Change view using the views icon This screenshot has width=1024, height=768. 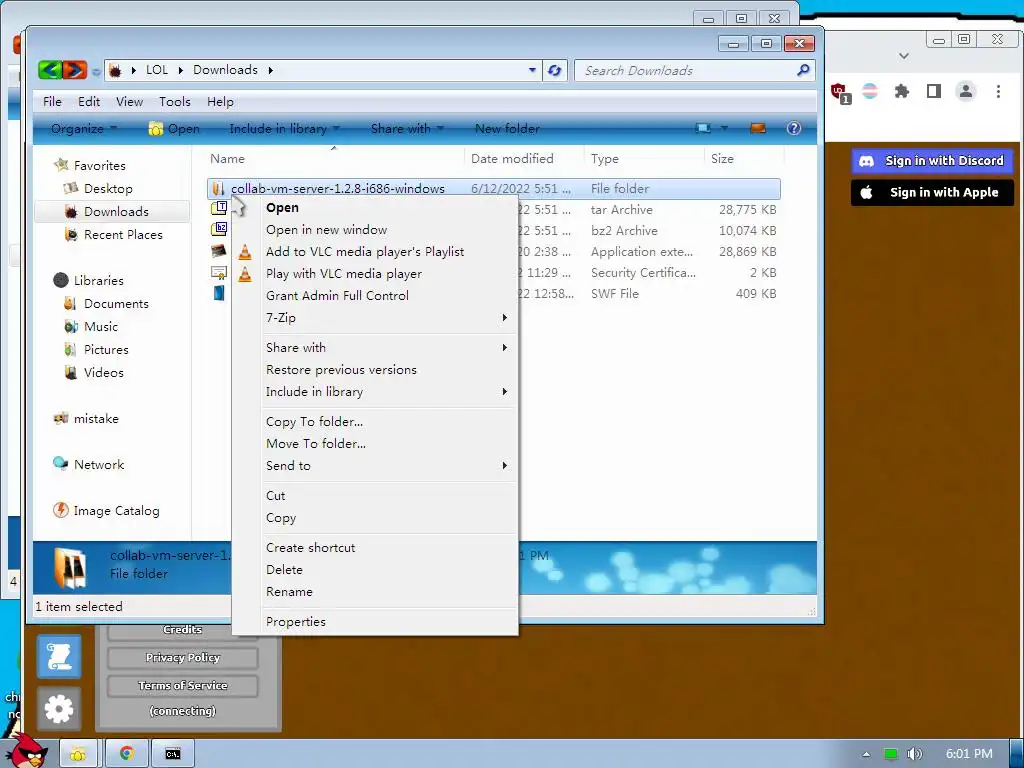click(x=703, y=128)
